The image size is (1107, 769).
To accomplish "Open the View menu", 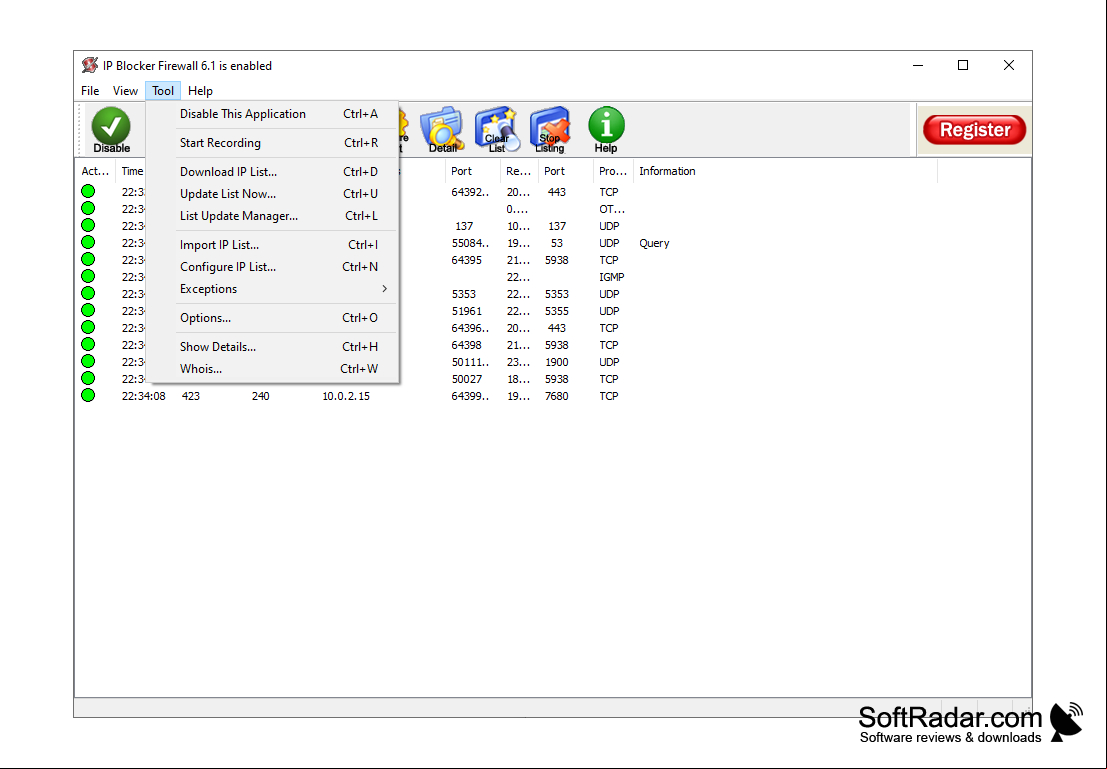I will point(125,90).
